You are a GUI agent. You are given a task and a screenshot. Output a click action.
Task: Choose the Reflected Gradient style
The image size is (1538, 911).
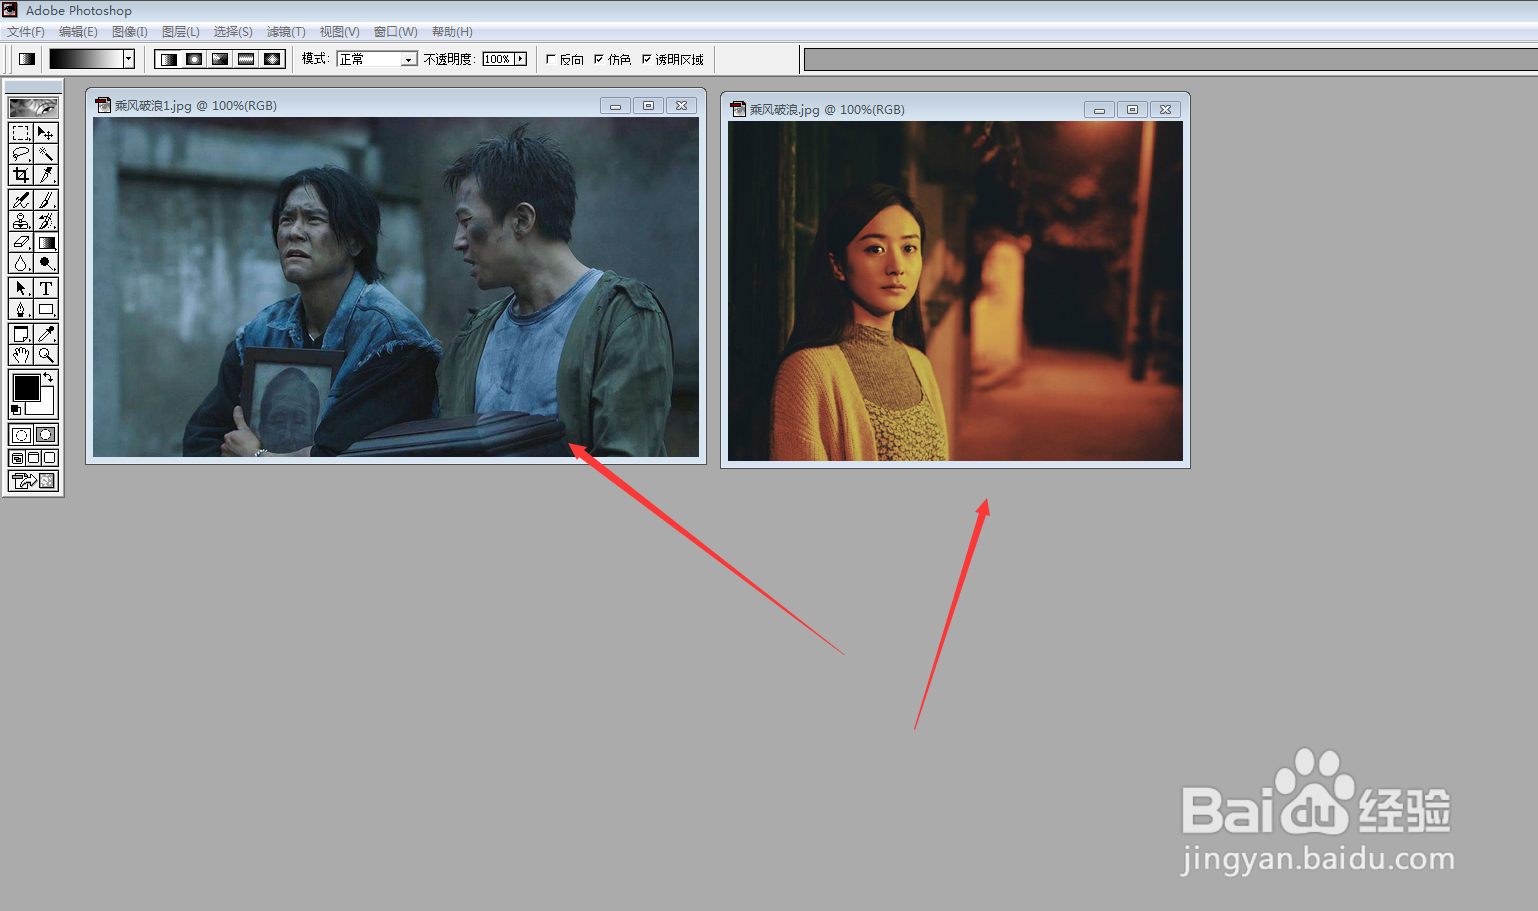click(x=246, y=59)
